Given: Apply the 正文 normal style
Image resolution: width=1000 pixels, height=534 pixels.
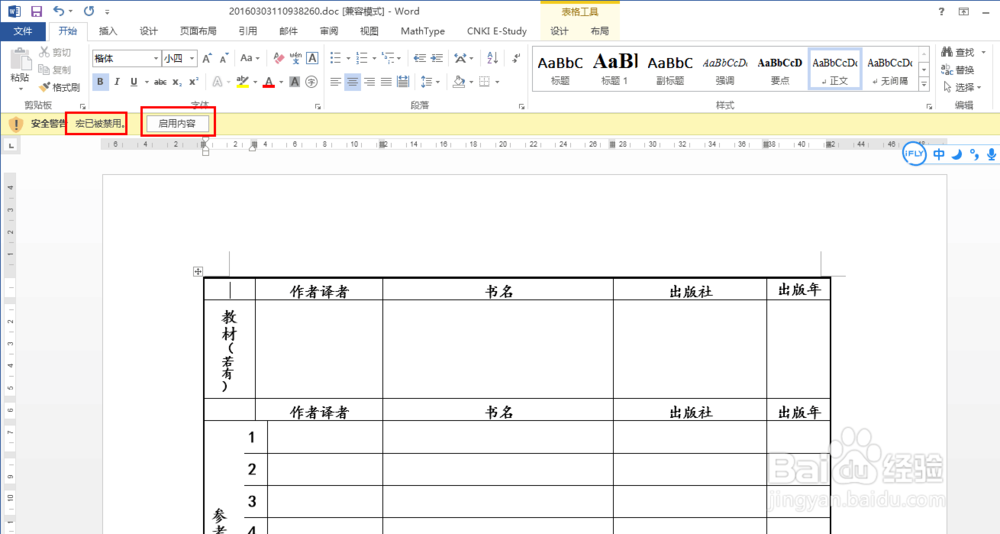Looking at the screenshot, I should tap(835, 69).
